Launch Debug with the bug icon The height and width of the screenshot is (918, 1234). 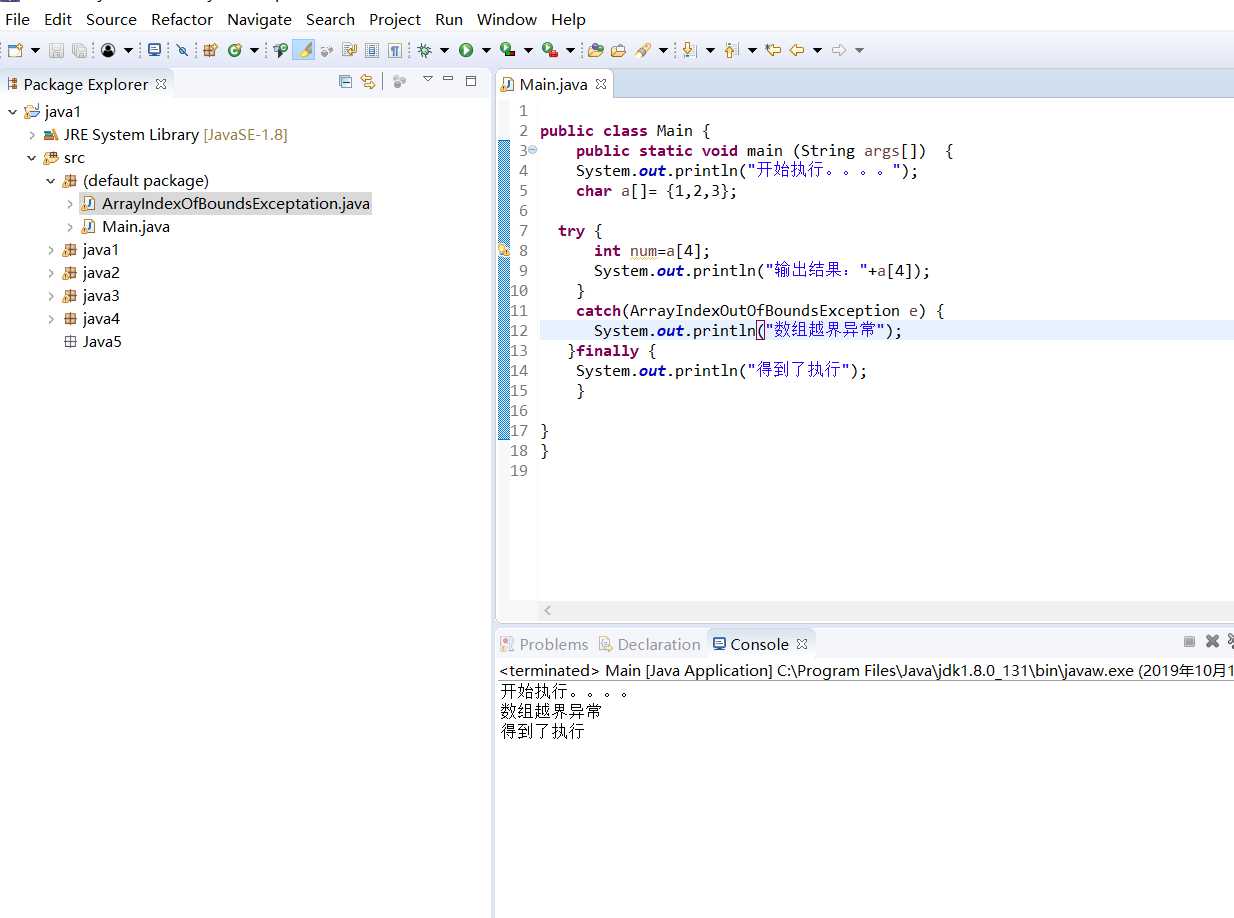point(424,50)
